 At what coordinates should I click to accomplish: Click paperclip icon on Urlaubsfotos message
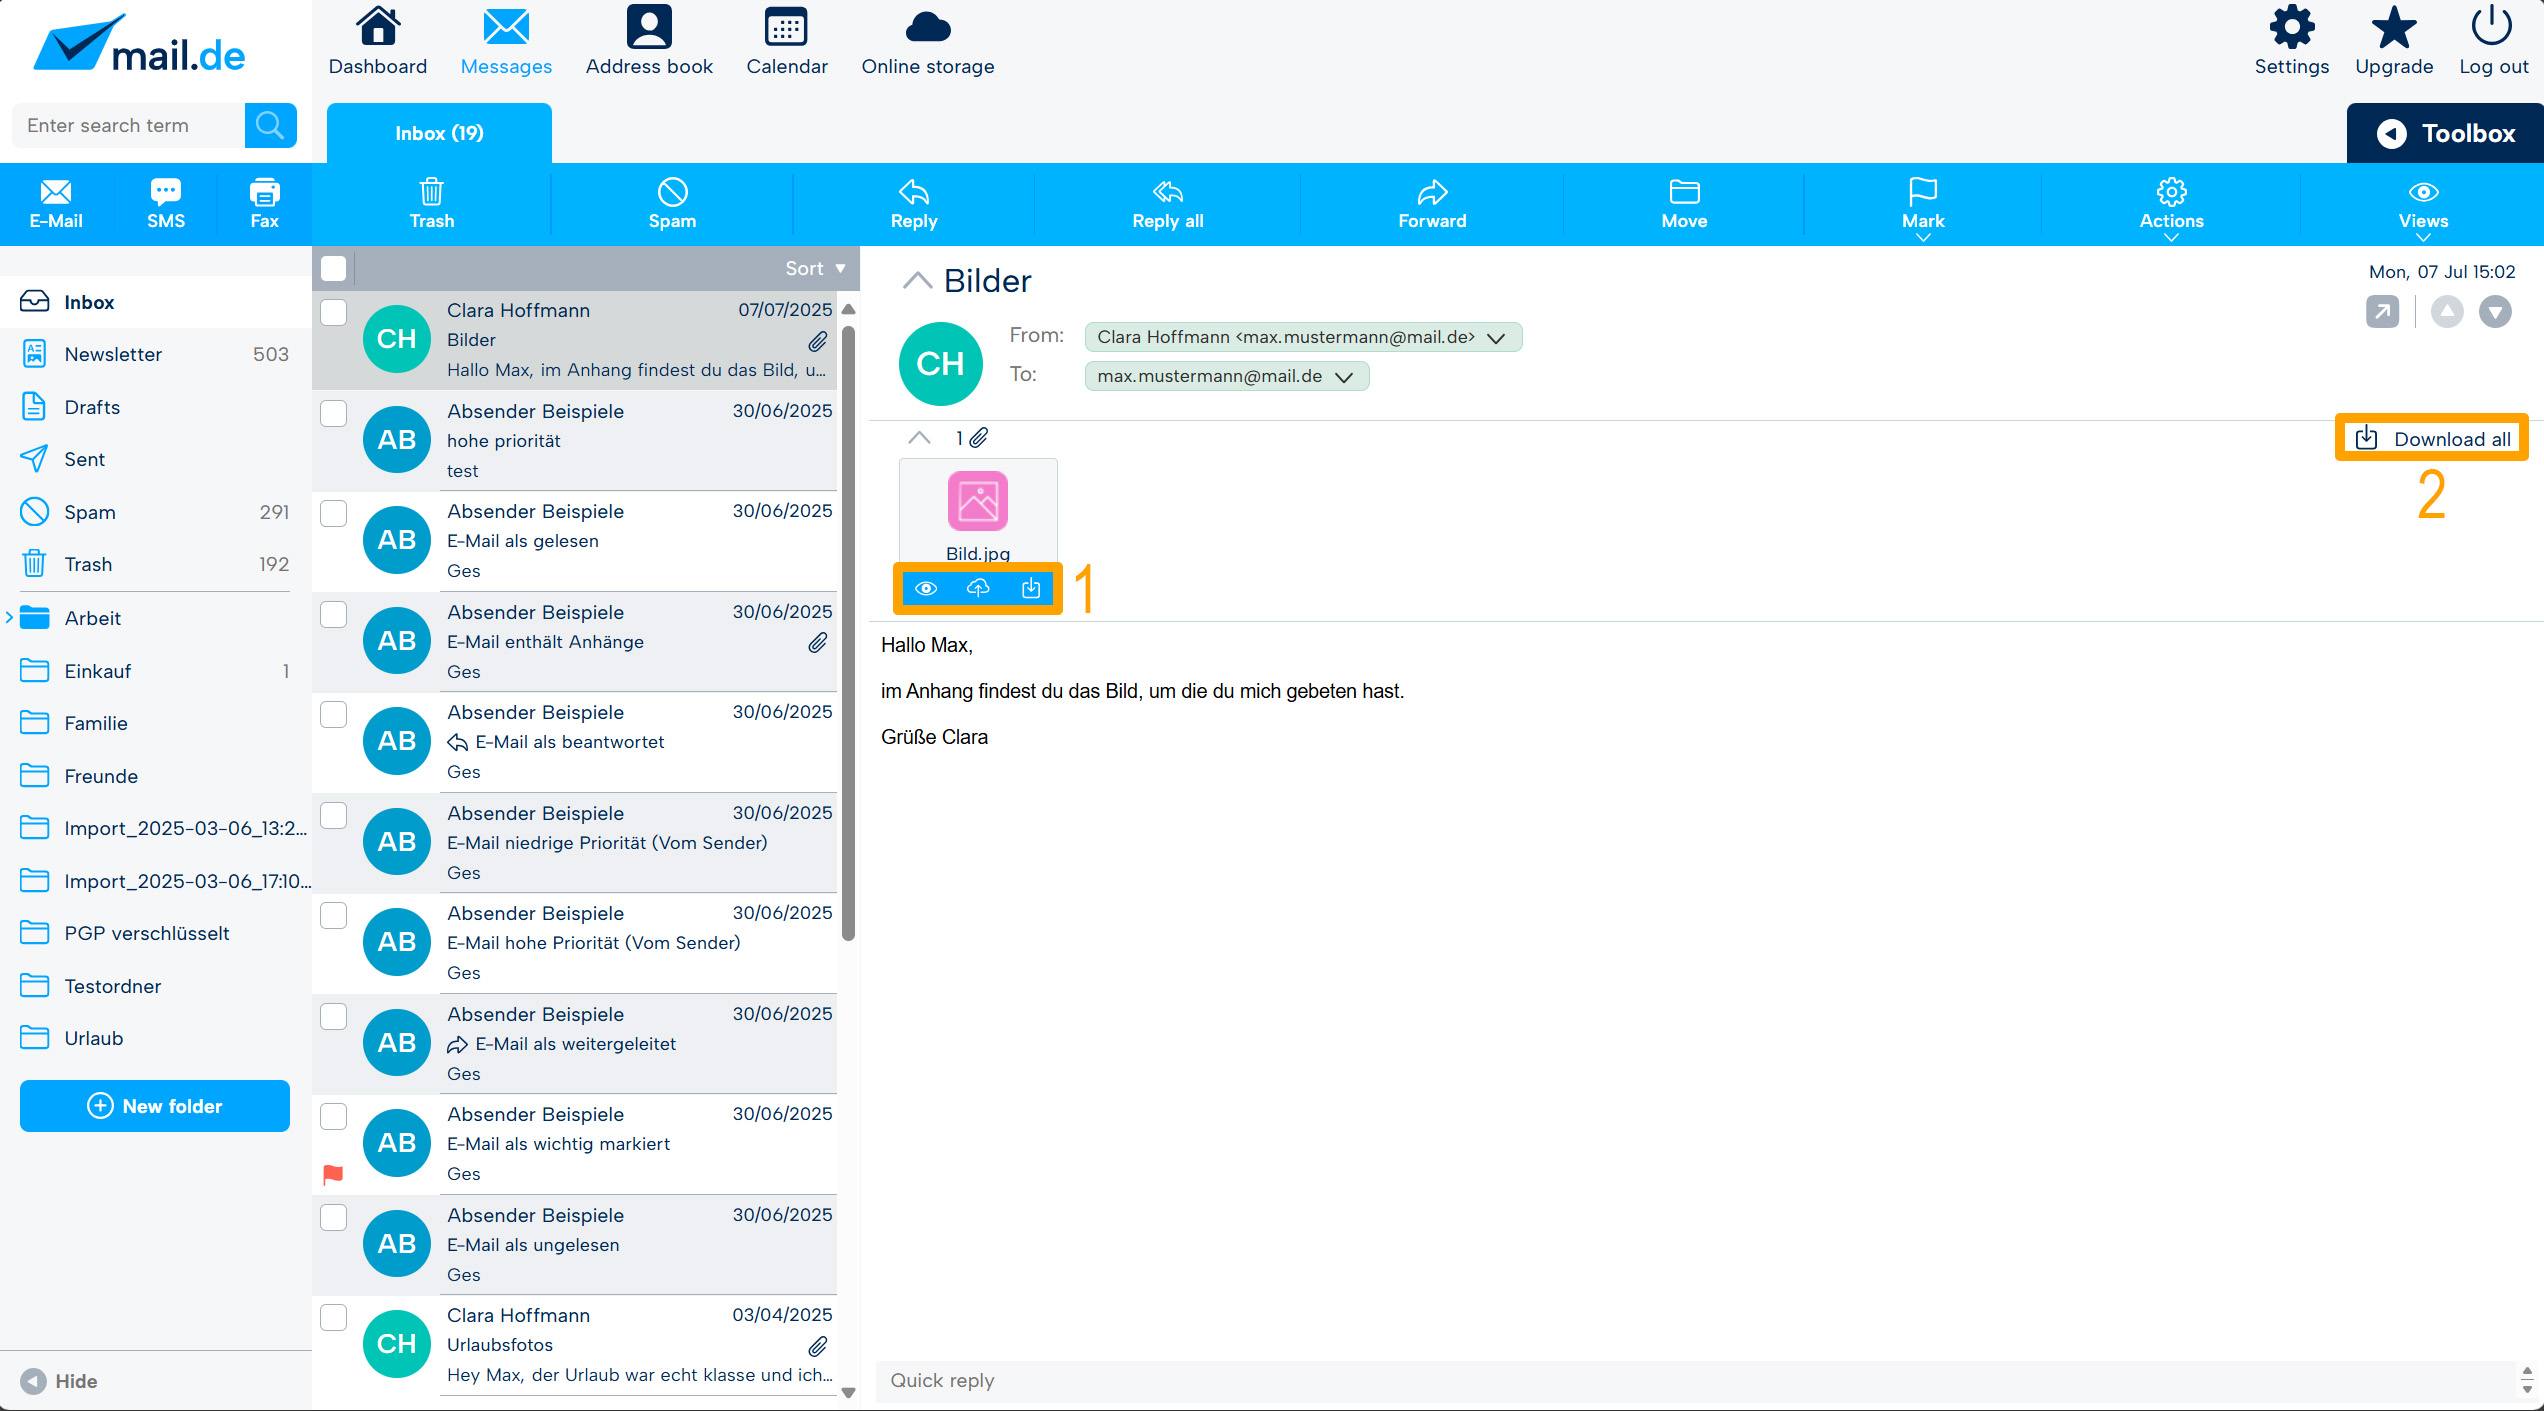click(x=818, y=1346)
